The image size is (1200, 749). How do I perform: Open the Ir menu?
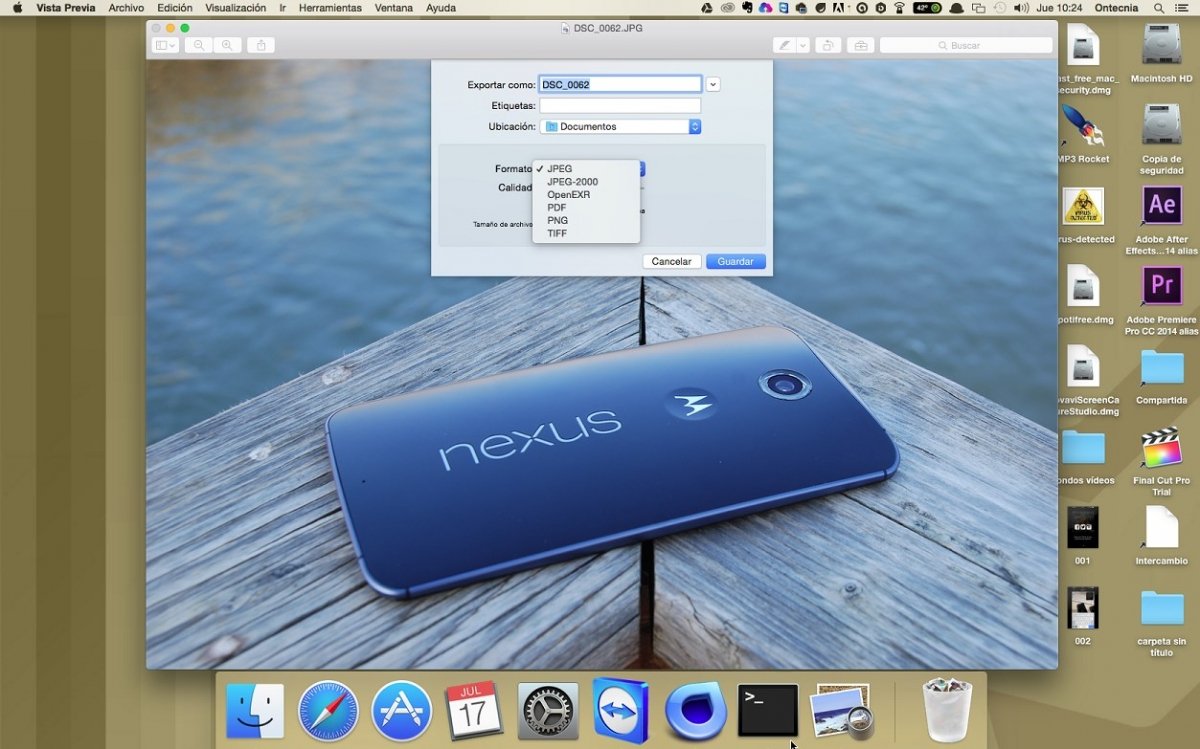pyautogui.click(x=283, y=8)
